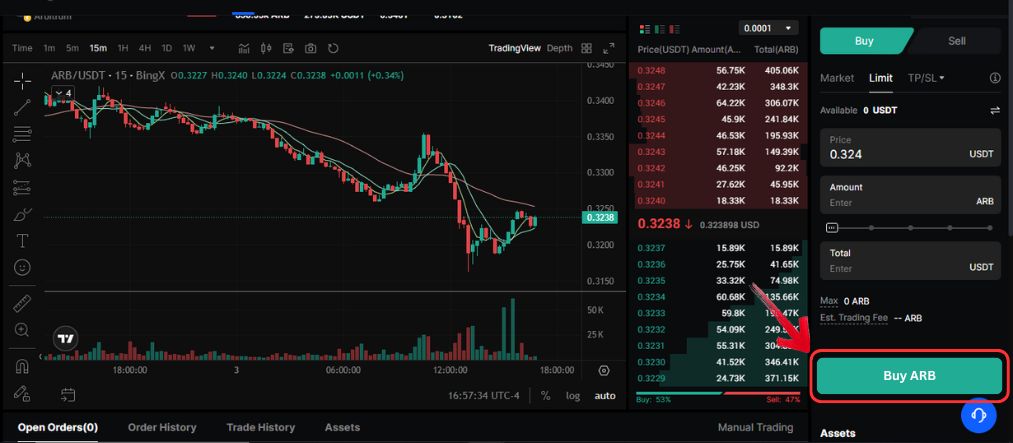Focus the Price input field
The height and width of the screenshot is (443, 1013).
coord(910,148)
